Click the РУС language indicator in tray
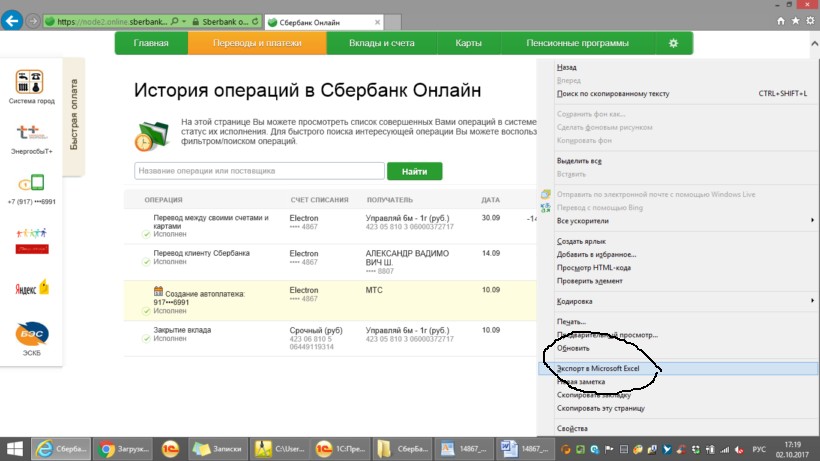820x461 pixels. [x=759, y=449]
